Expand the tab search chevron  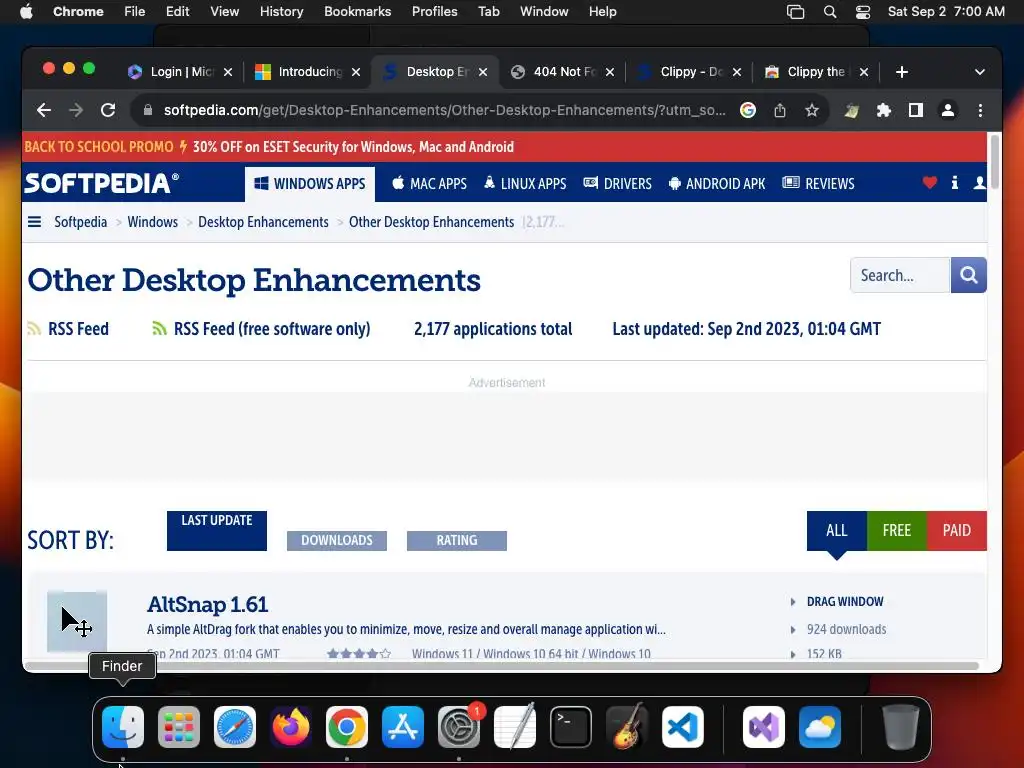[980, 72]
